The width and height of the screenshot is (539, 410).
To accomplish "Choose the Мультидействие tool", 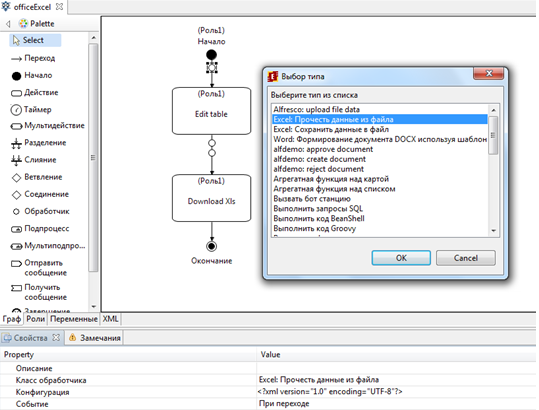I will (48, 126).
